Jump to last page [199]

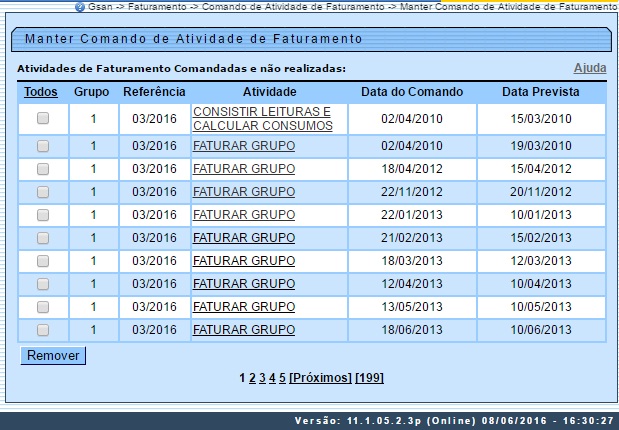point(370,378)
